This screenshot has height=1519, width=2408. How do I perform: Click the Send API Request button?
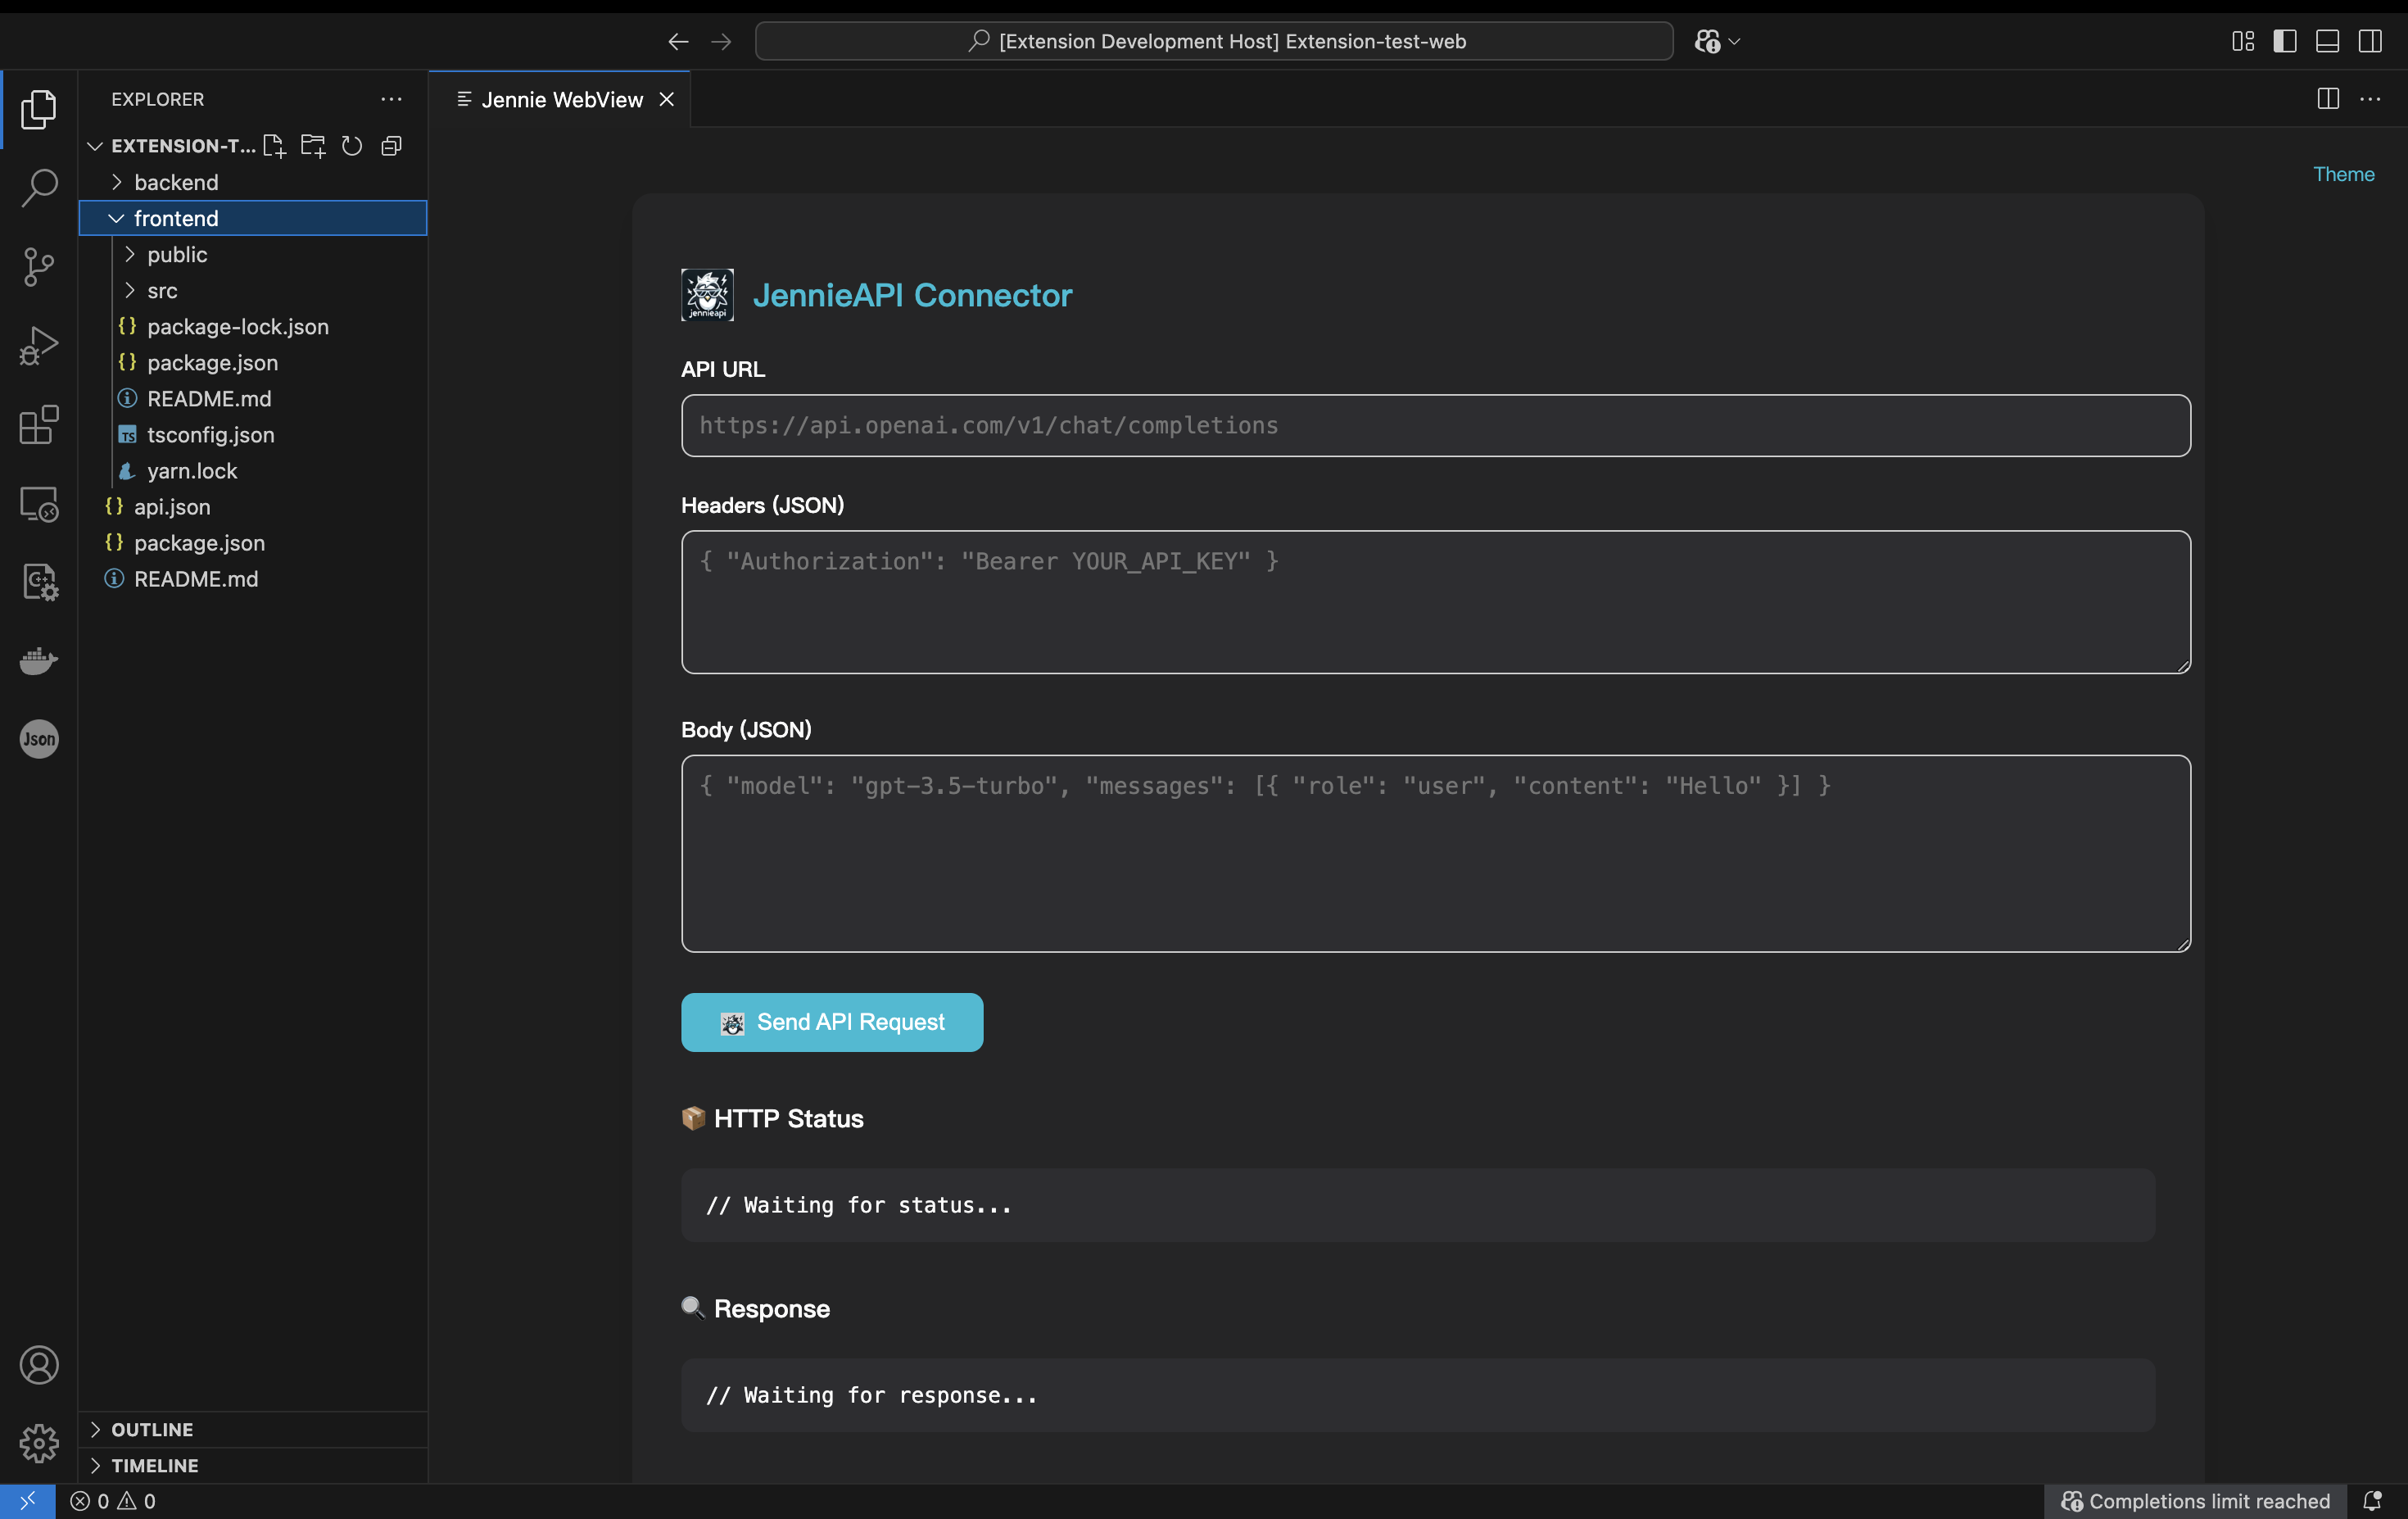[831, 1022]
